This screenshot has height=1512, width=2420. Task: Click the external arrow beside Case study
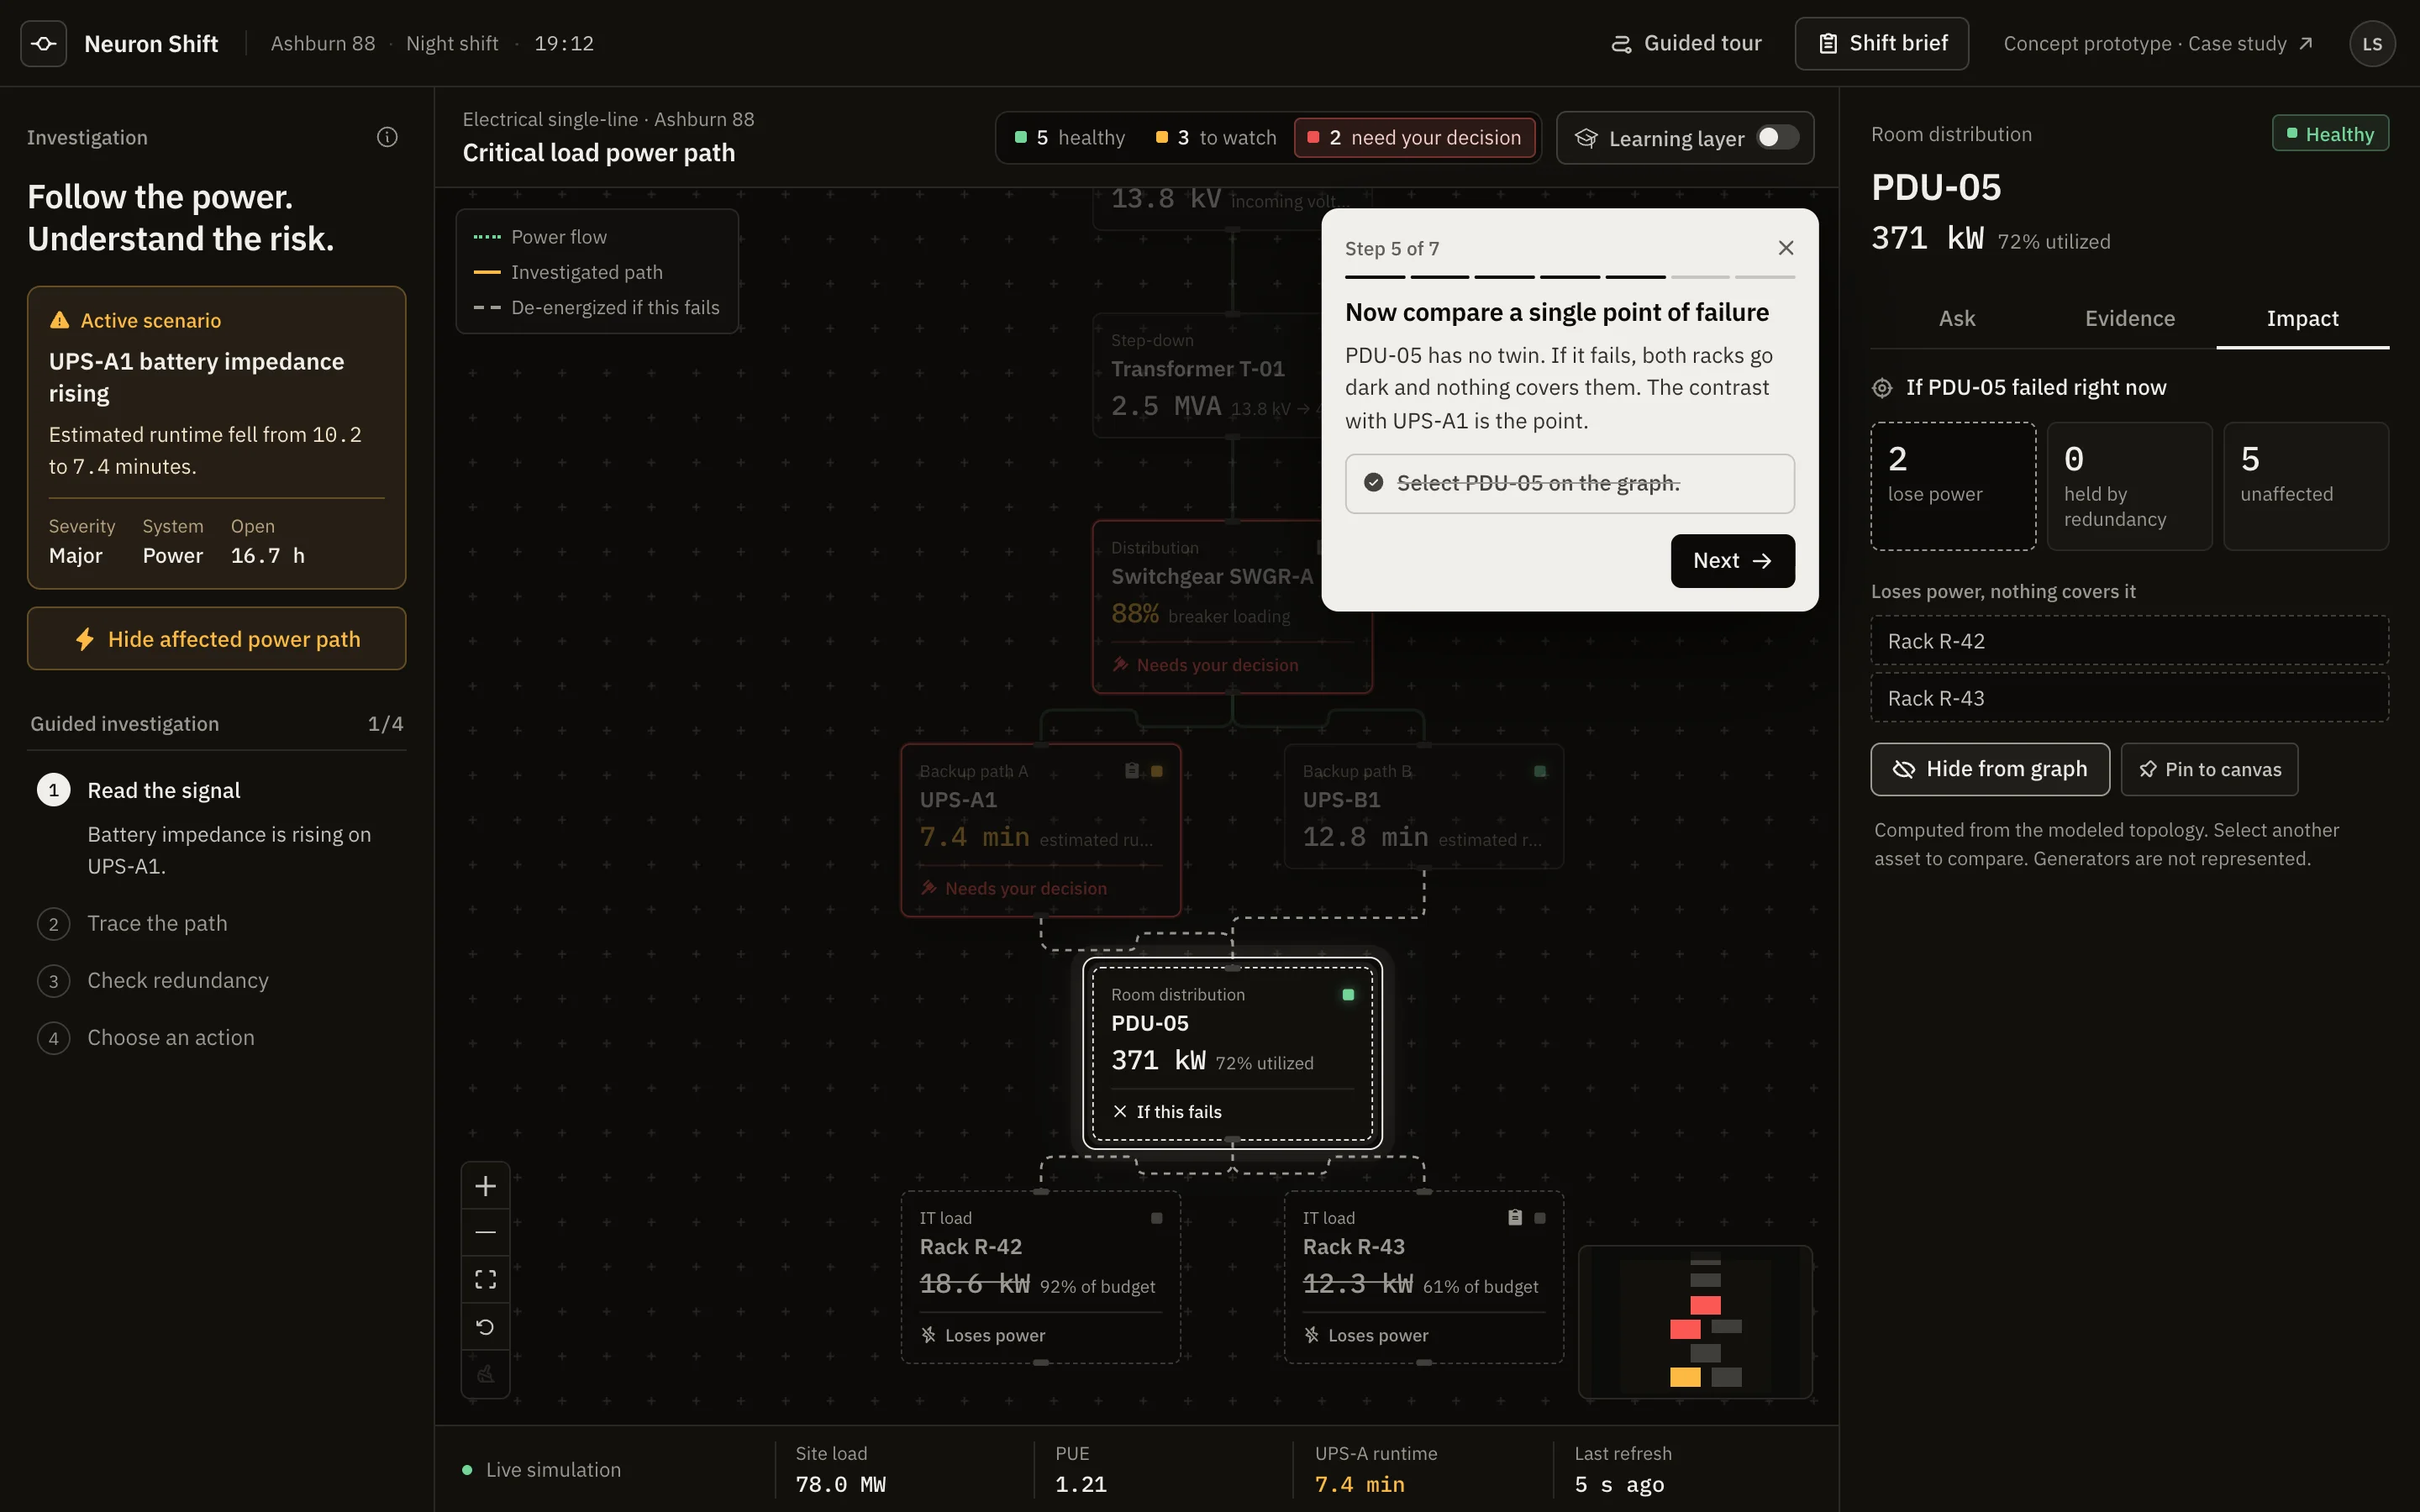[x=2306, y=43]
